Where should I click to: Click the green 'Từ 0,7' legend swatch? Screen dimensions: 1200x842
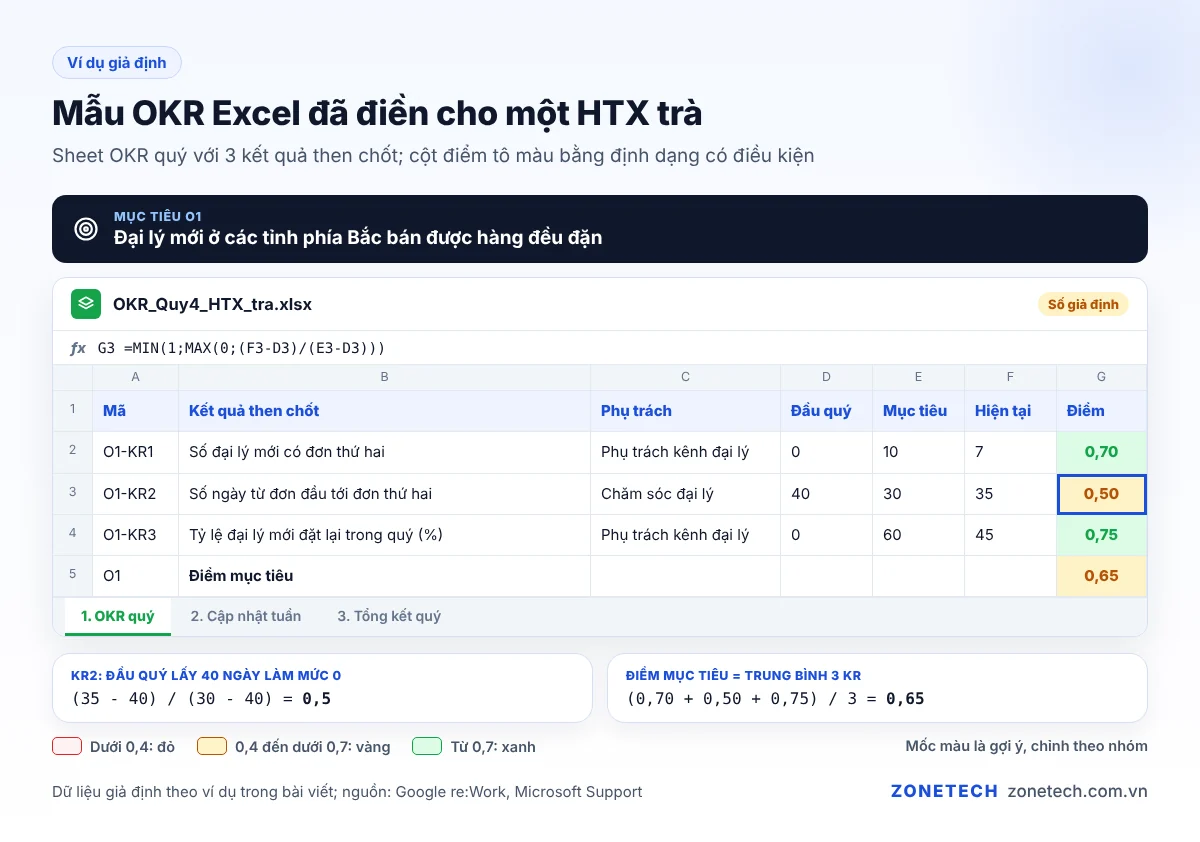[427, 746]
